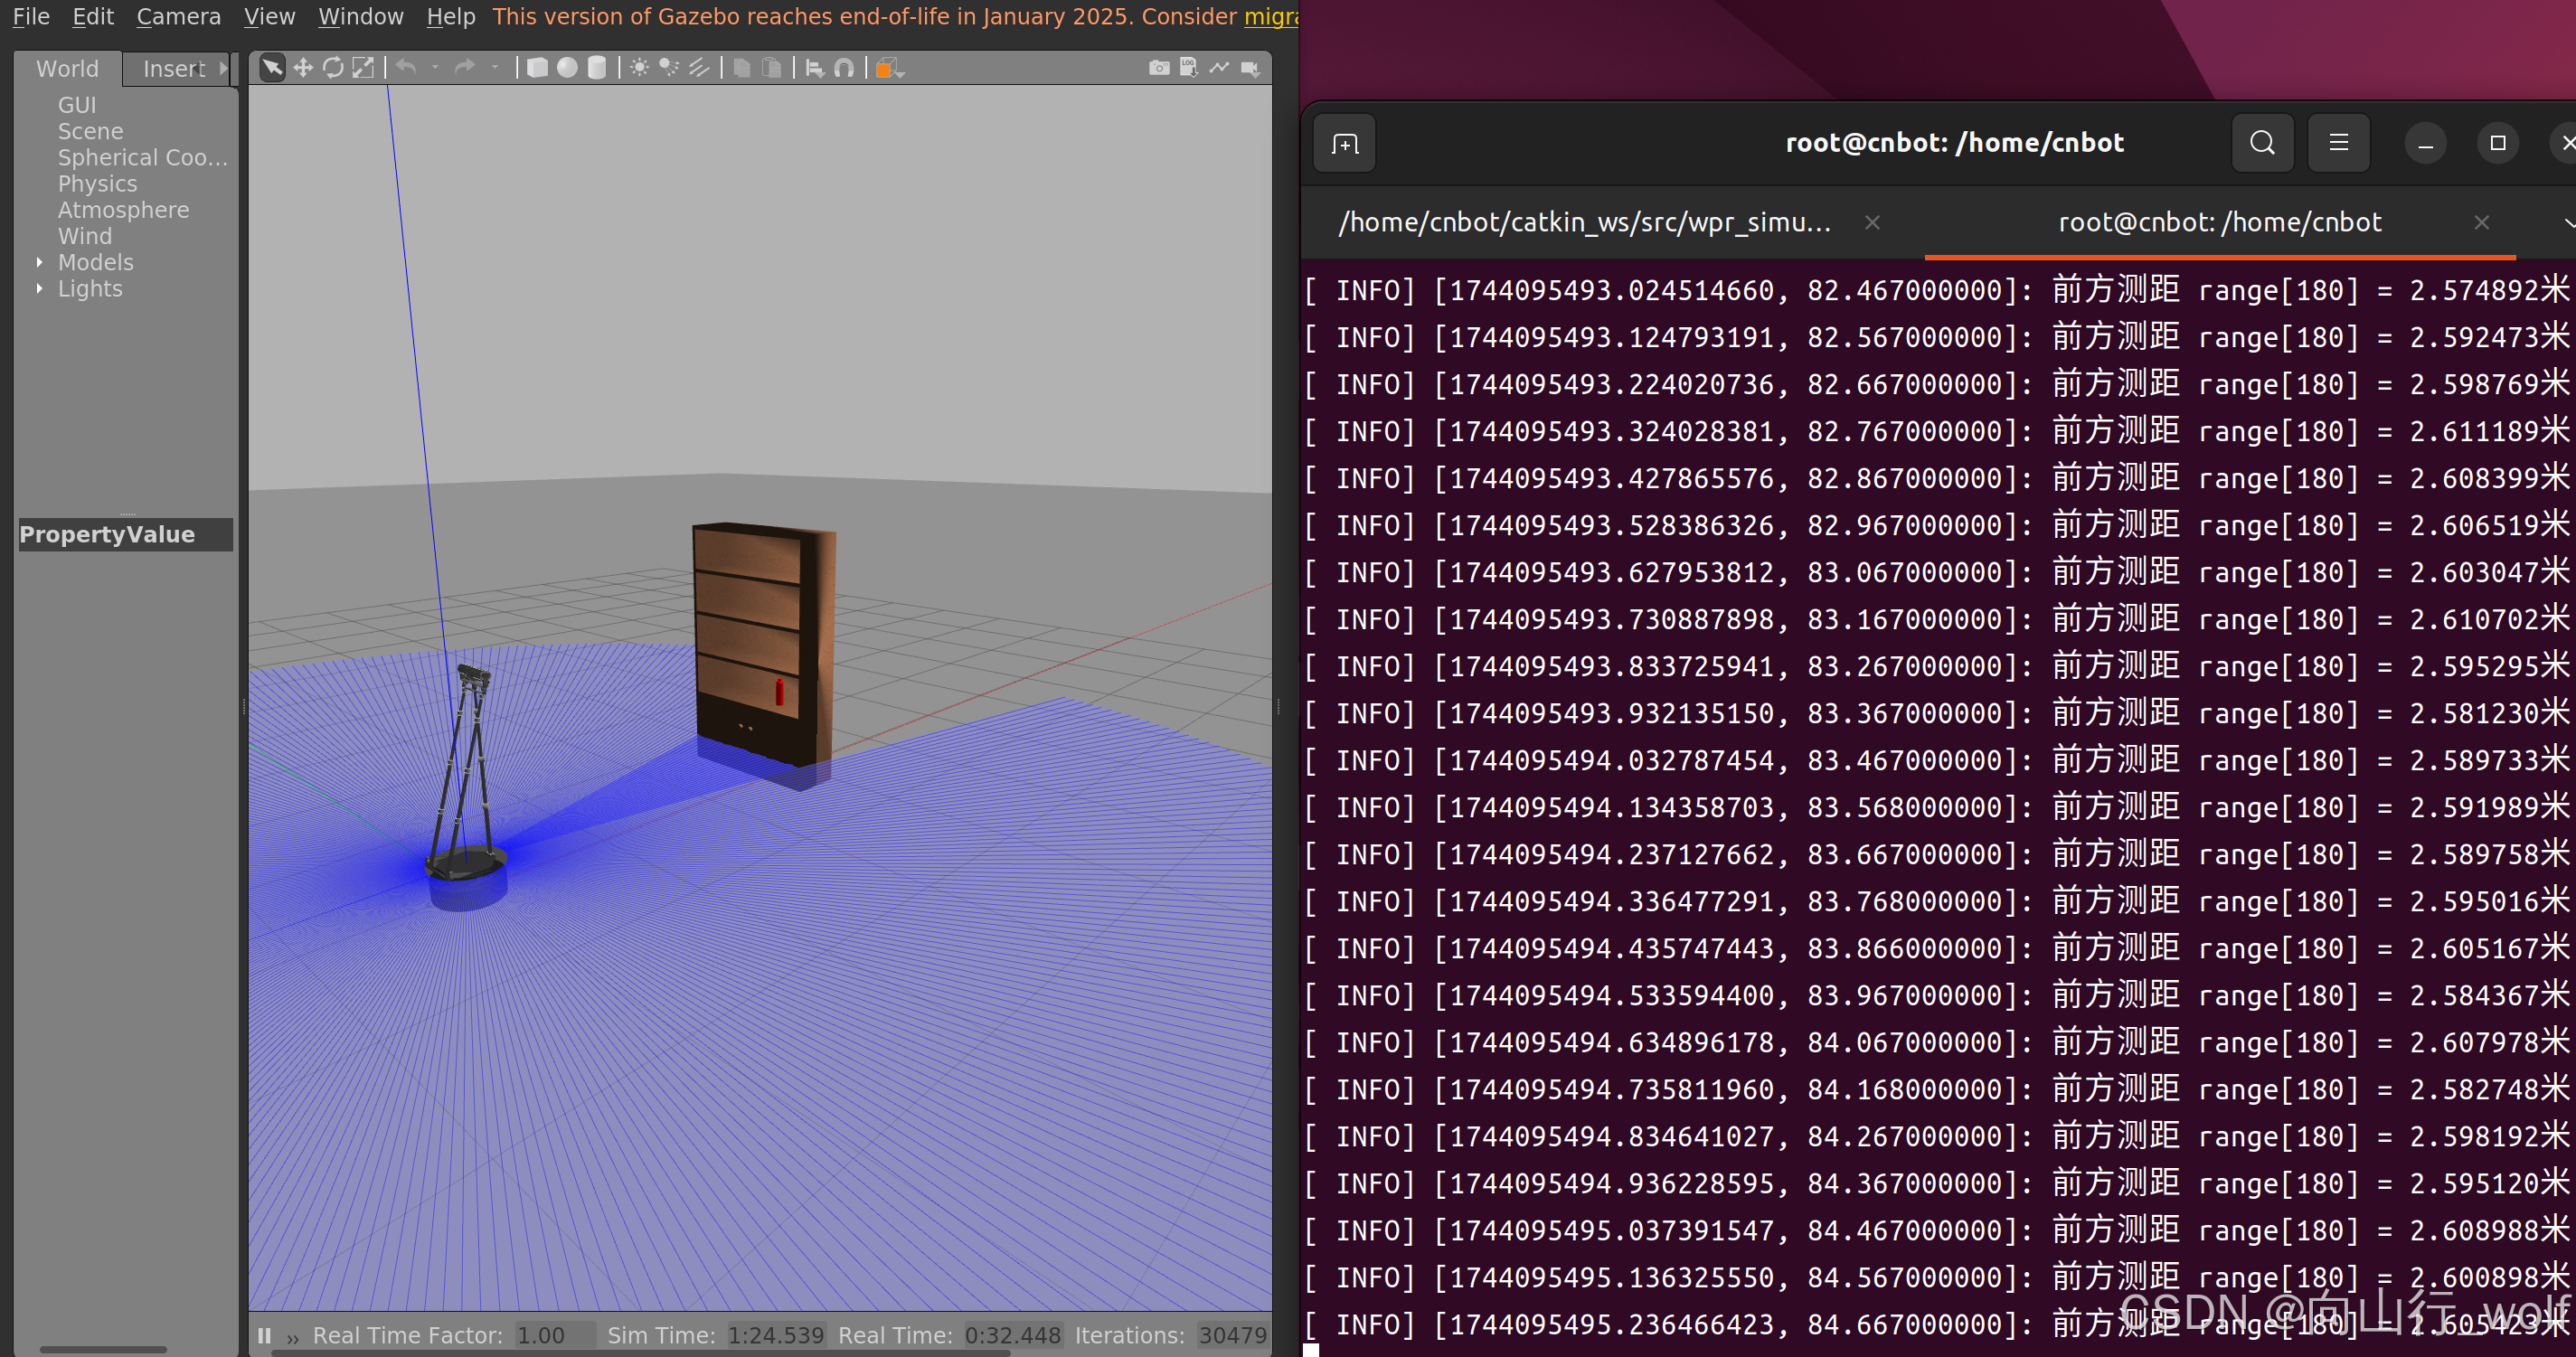2576x1357 pixels.
Task: Insert a cylinder shape
Action: coord(597,68)
